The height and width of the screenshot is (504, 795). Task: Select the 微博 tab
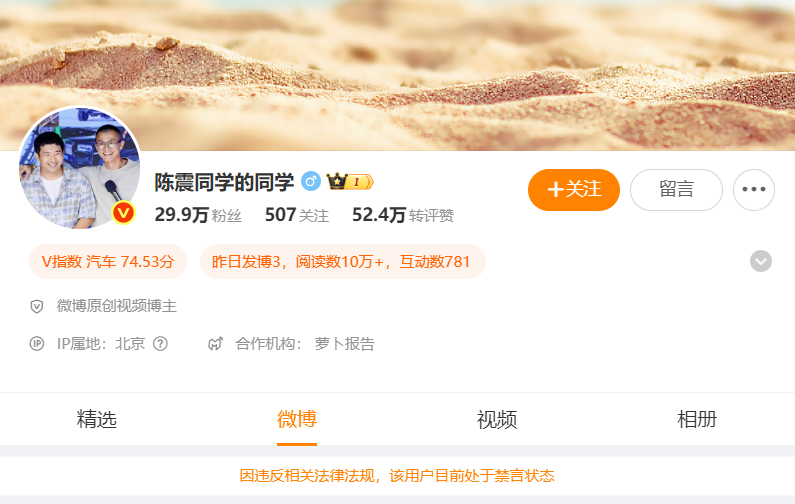[297, 420]
